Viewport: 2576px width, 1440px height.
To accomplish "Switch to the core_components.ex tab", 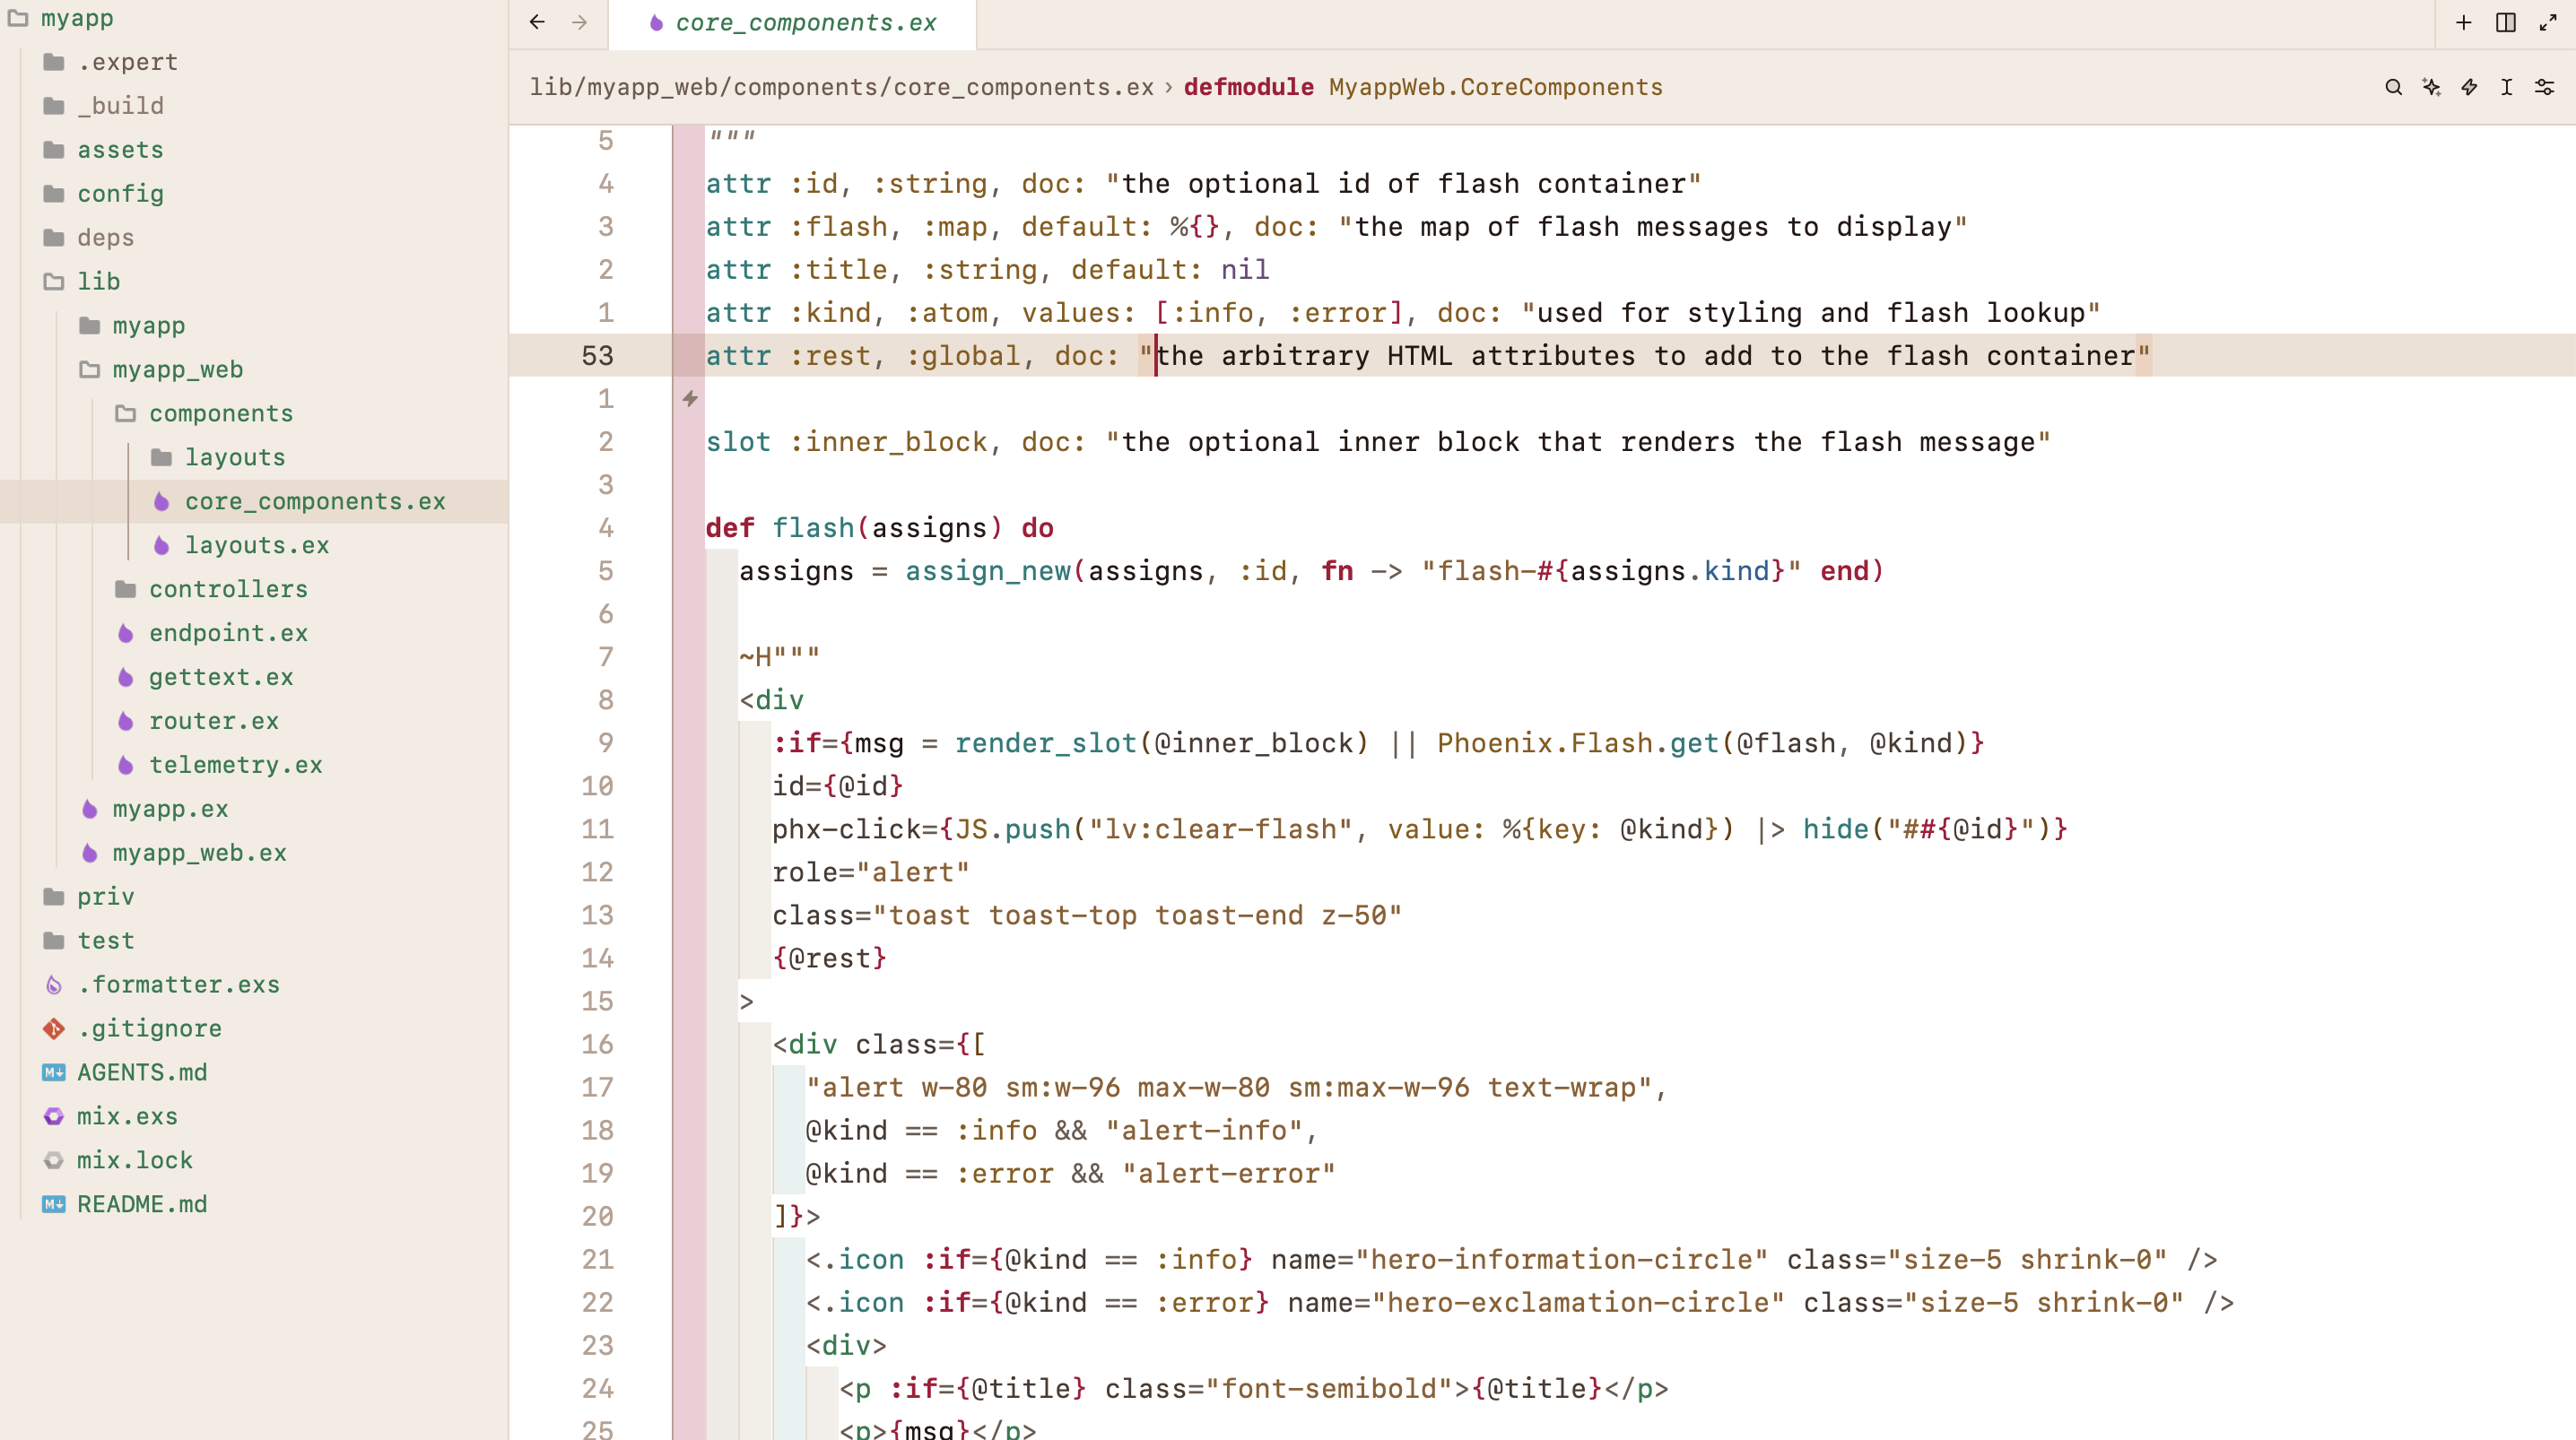I will 792,23.
